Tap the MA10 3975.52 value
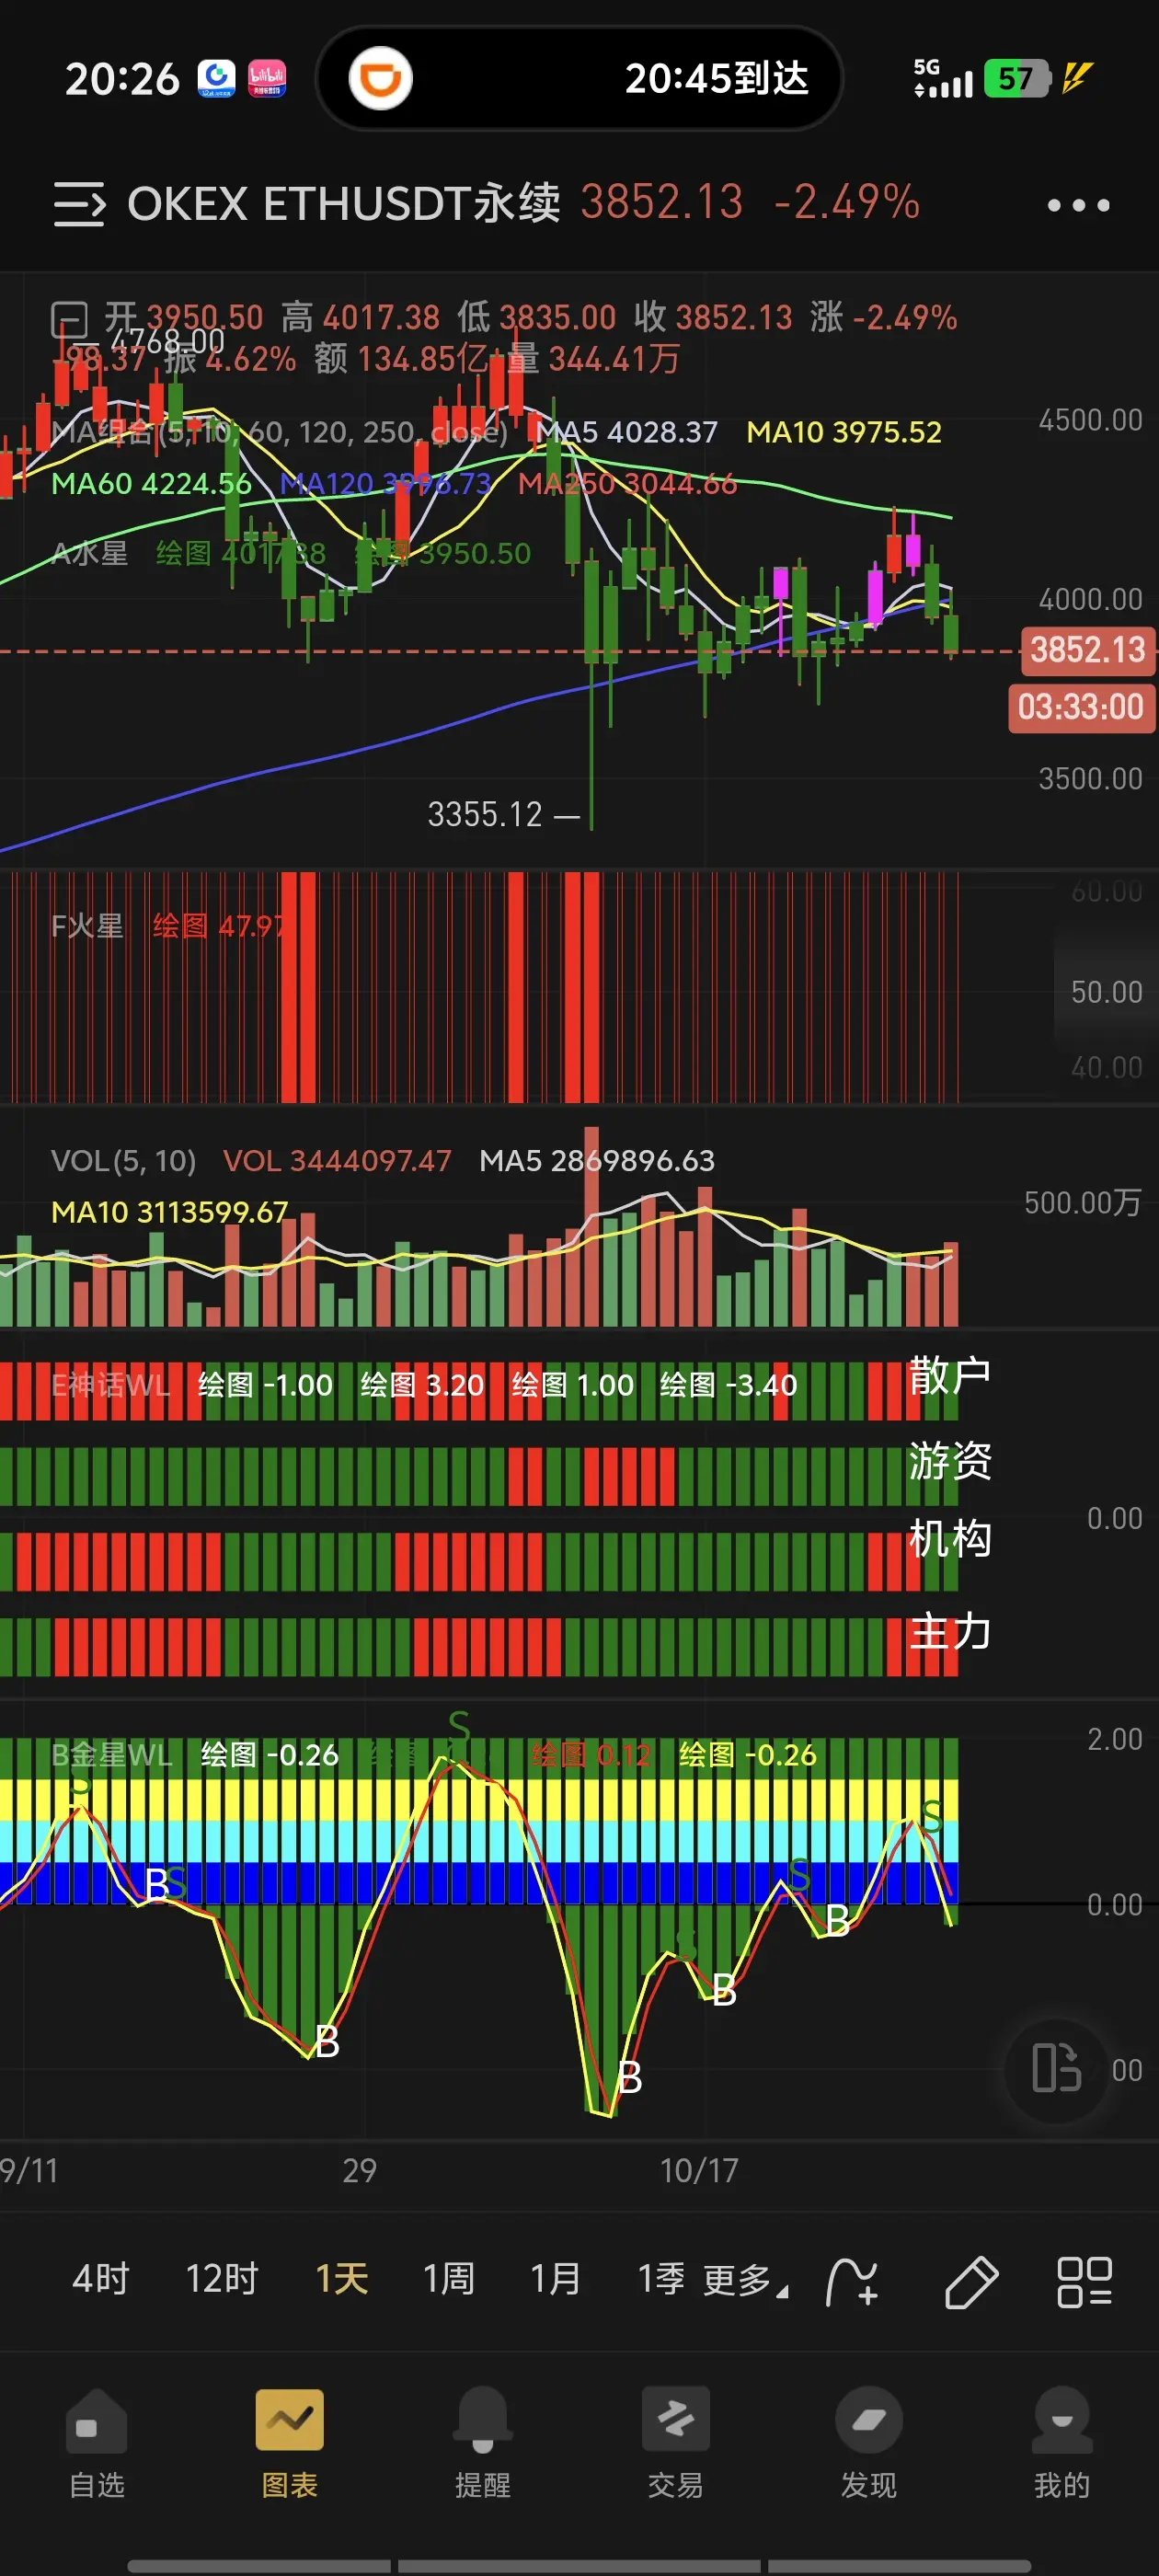 (844, 432)
